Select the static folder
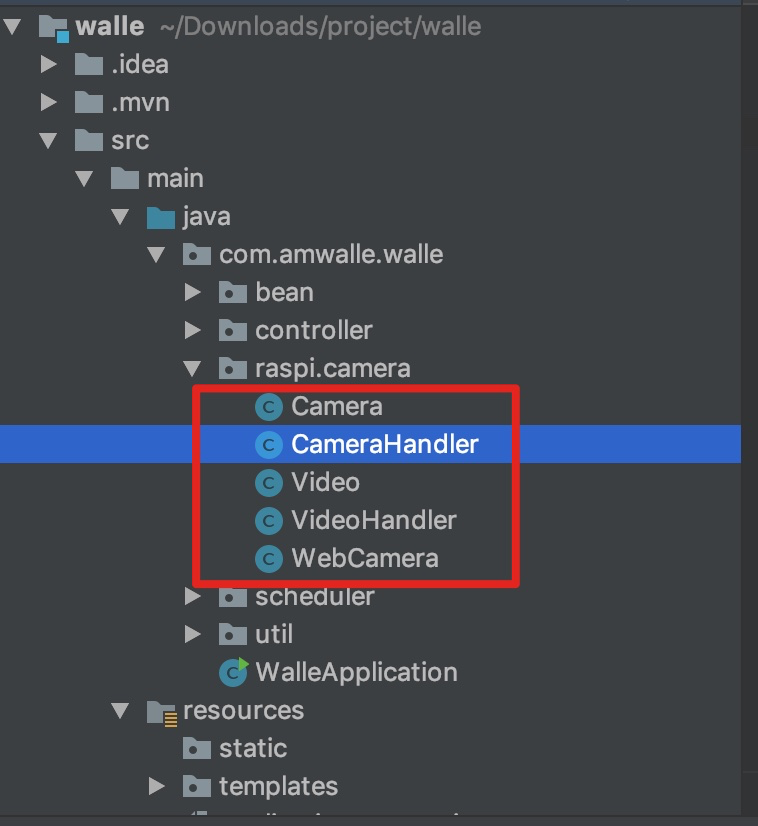Image resolution: width=758 pixels, height=826 pixels. click(x=252, y=749)
